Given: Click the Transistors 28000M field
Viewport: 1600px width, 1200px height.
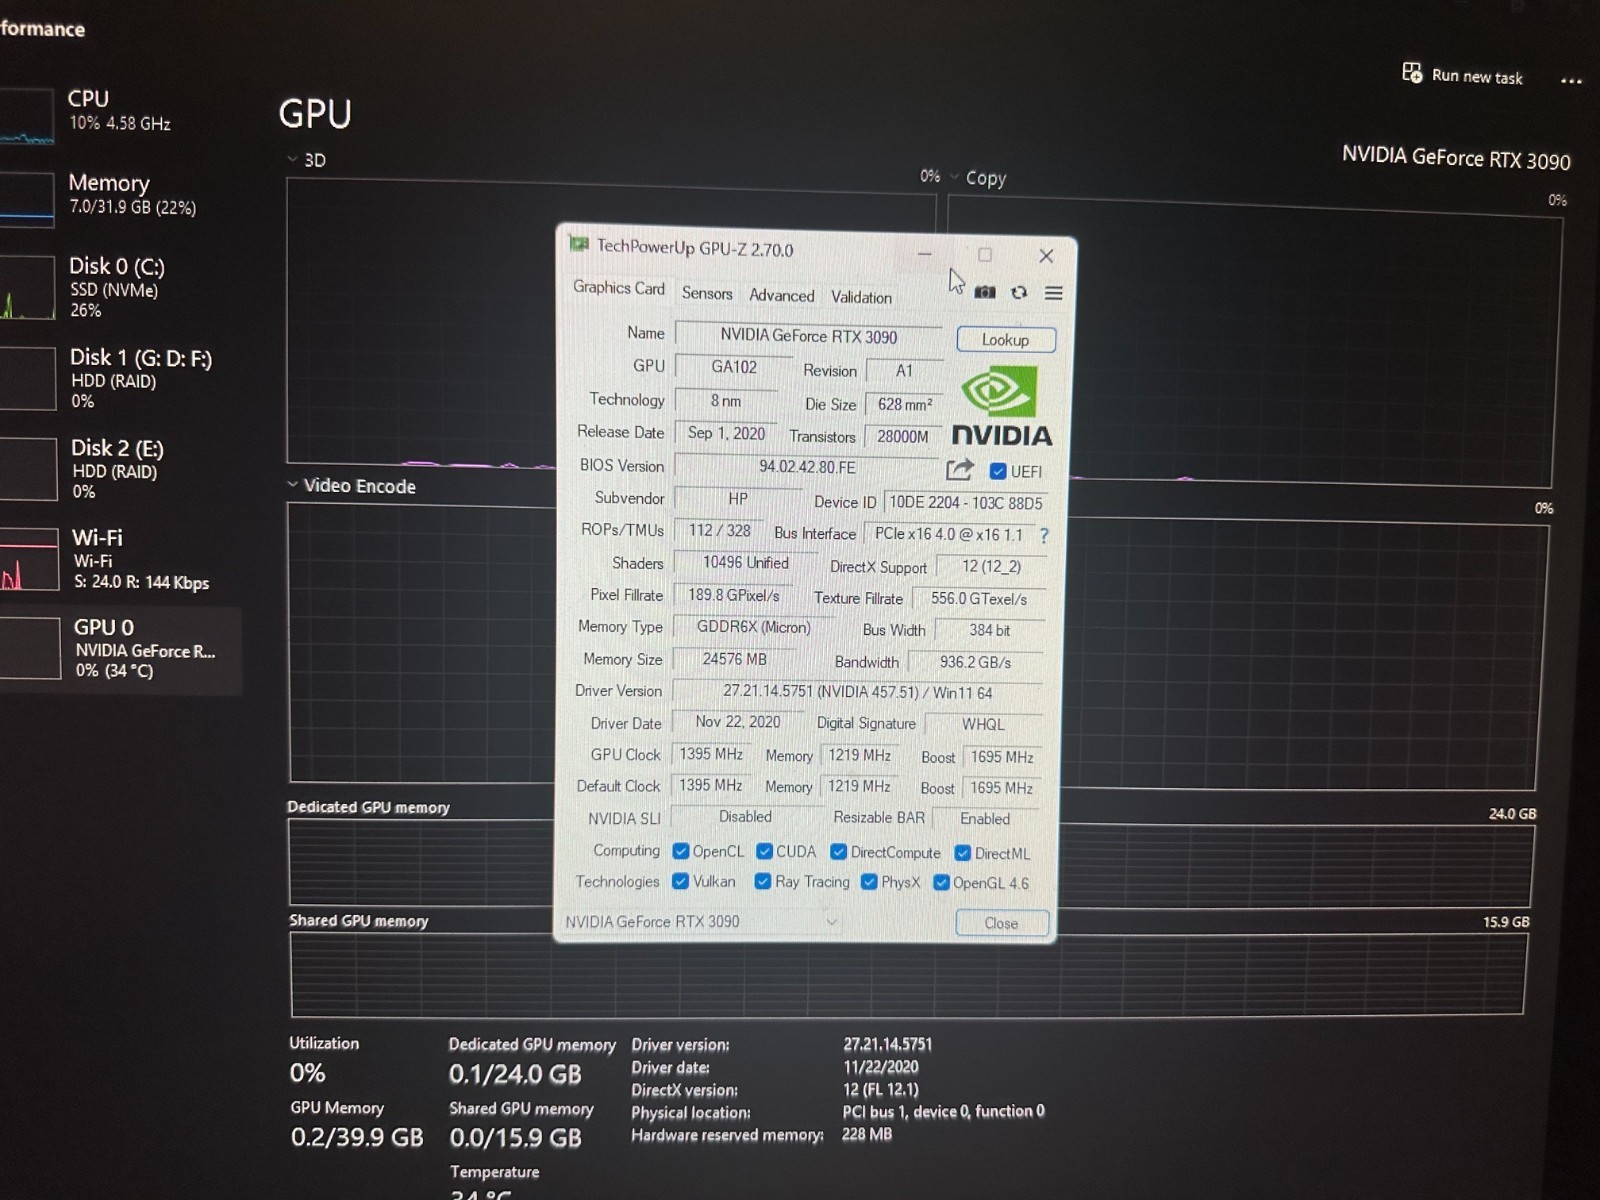Looking at the screenshot, I should pyautogui.click(x=902, y=437).
